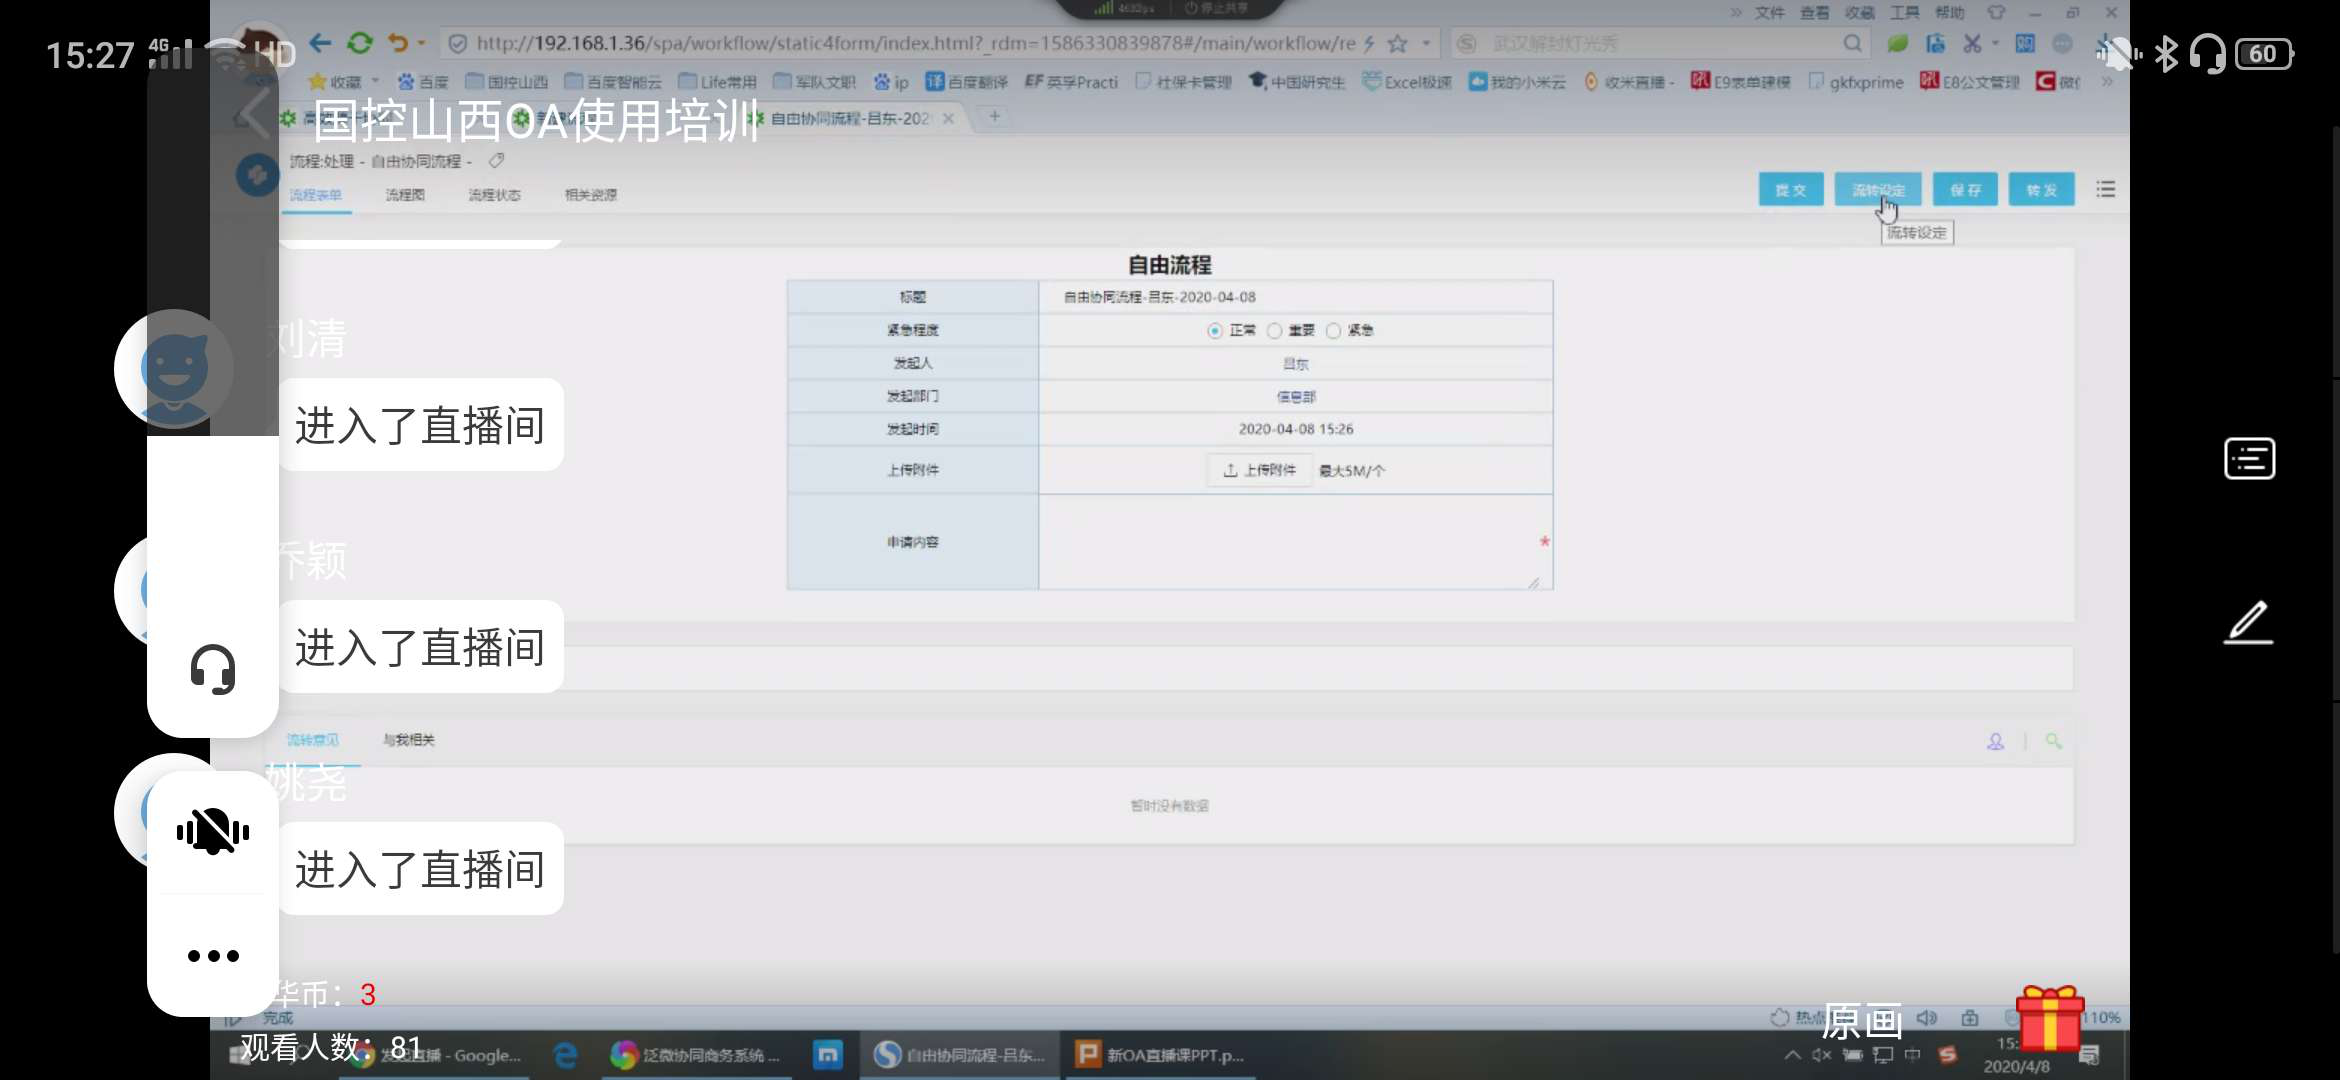Click the 提交 submit button

pos(1790,190)
